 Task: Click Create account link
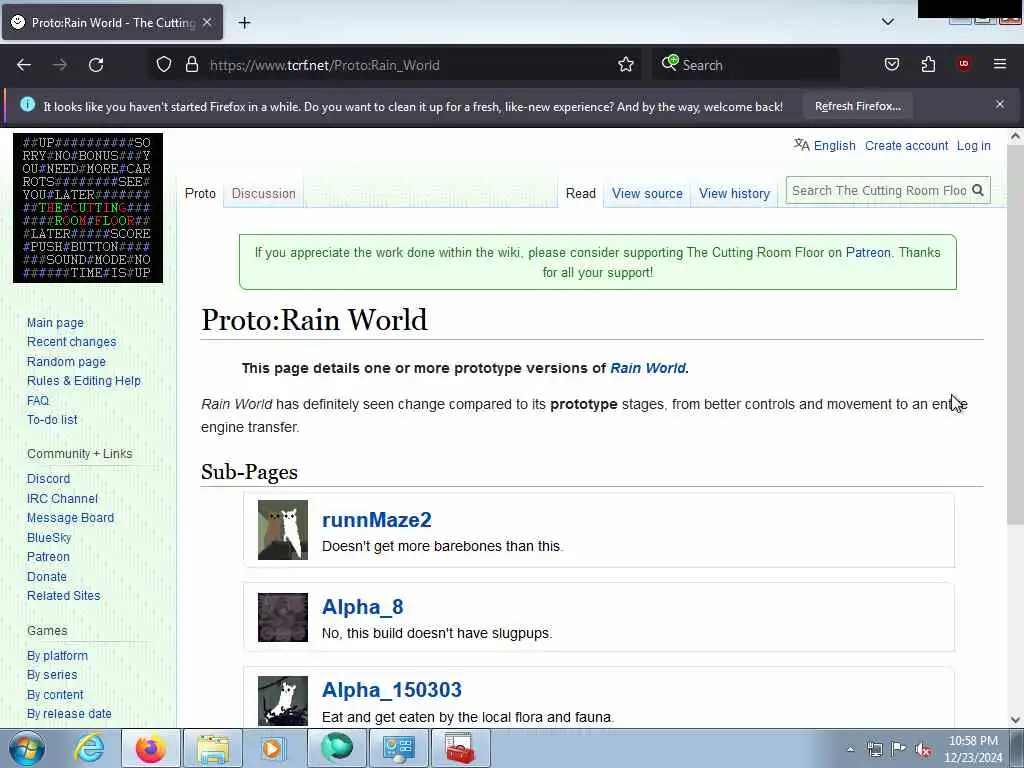(x=906, y=146)
